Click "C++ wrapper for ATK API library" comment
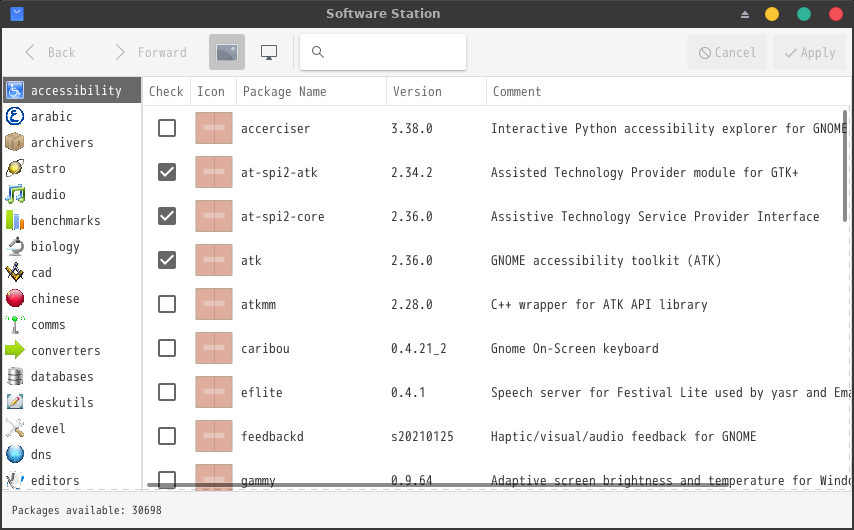The width and height of the screenshot is (854, 530). coord(599,304)
